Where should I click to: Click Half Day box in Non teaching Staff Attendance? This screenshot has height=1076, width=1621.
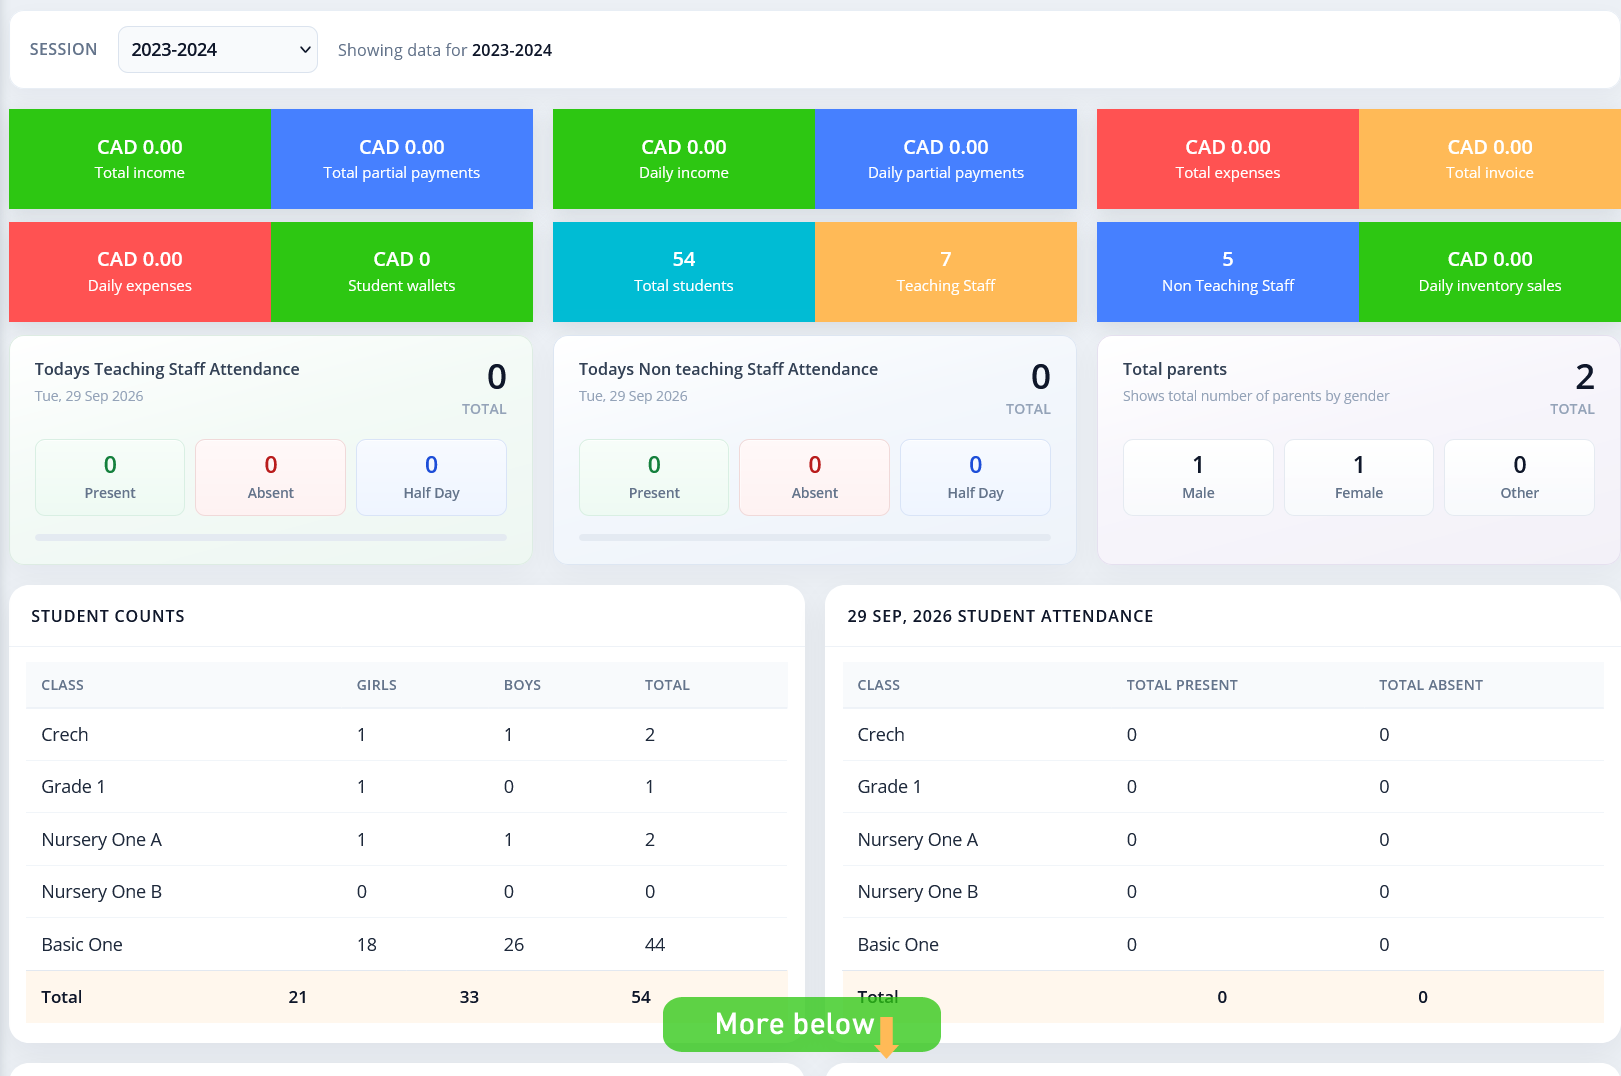click(x=975, y=478)
